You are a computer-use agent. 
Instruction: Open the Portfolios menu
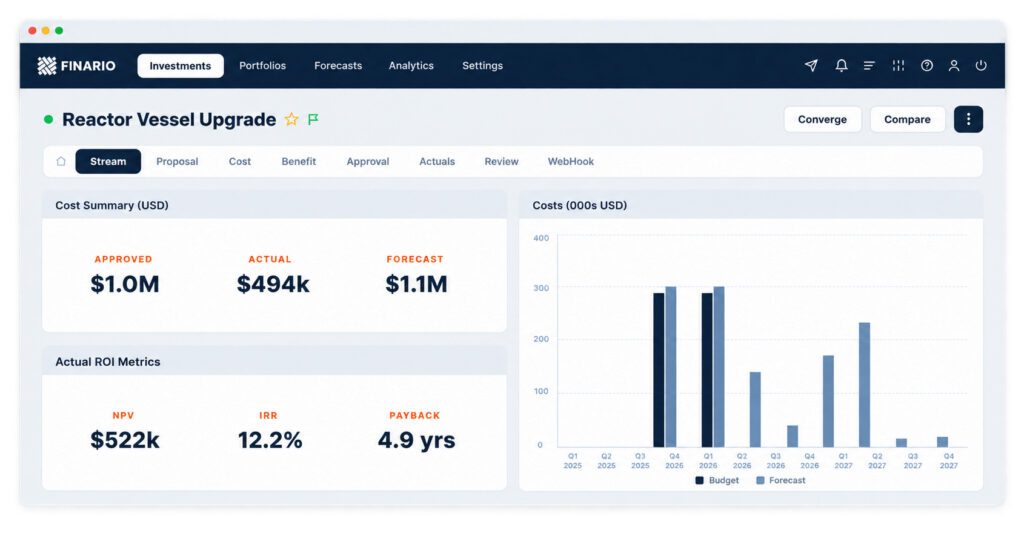point(263,65)
